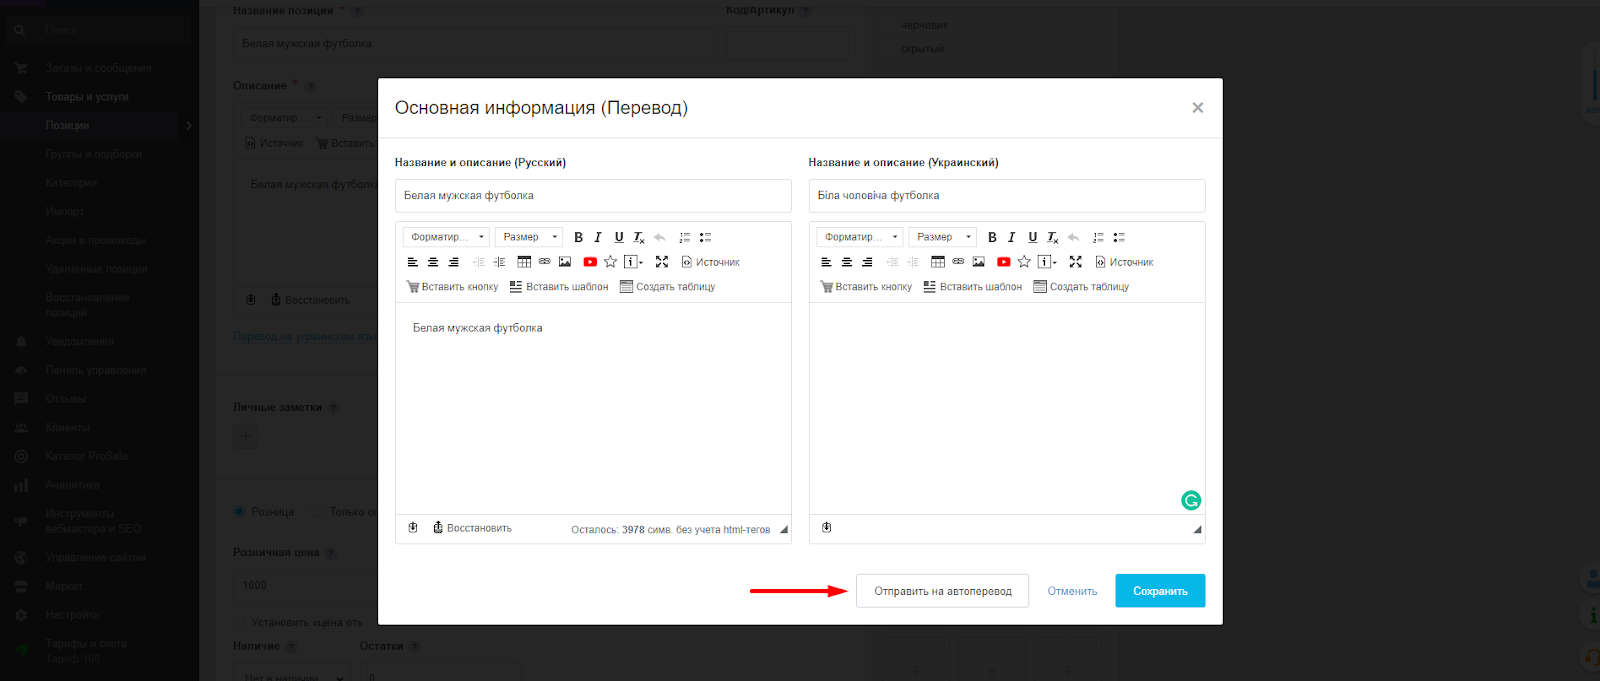The width and height of the screenshot is (1600, 681).
Task: Click Вставить шаблон in the Russian editor
Action: click(559, 287)
